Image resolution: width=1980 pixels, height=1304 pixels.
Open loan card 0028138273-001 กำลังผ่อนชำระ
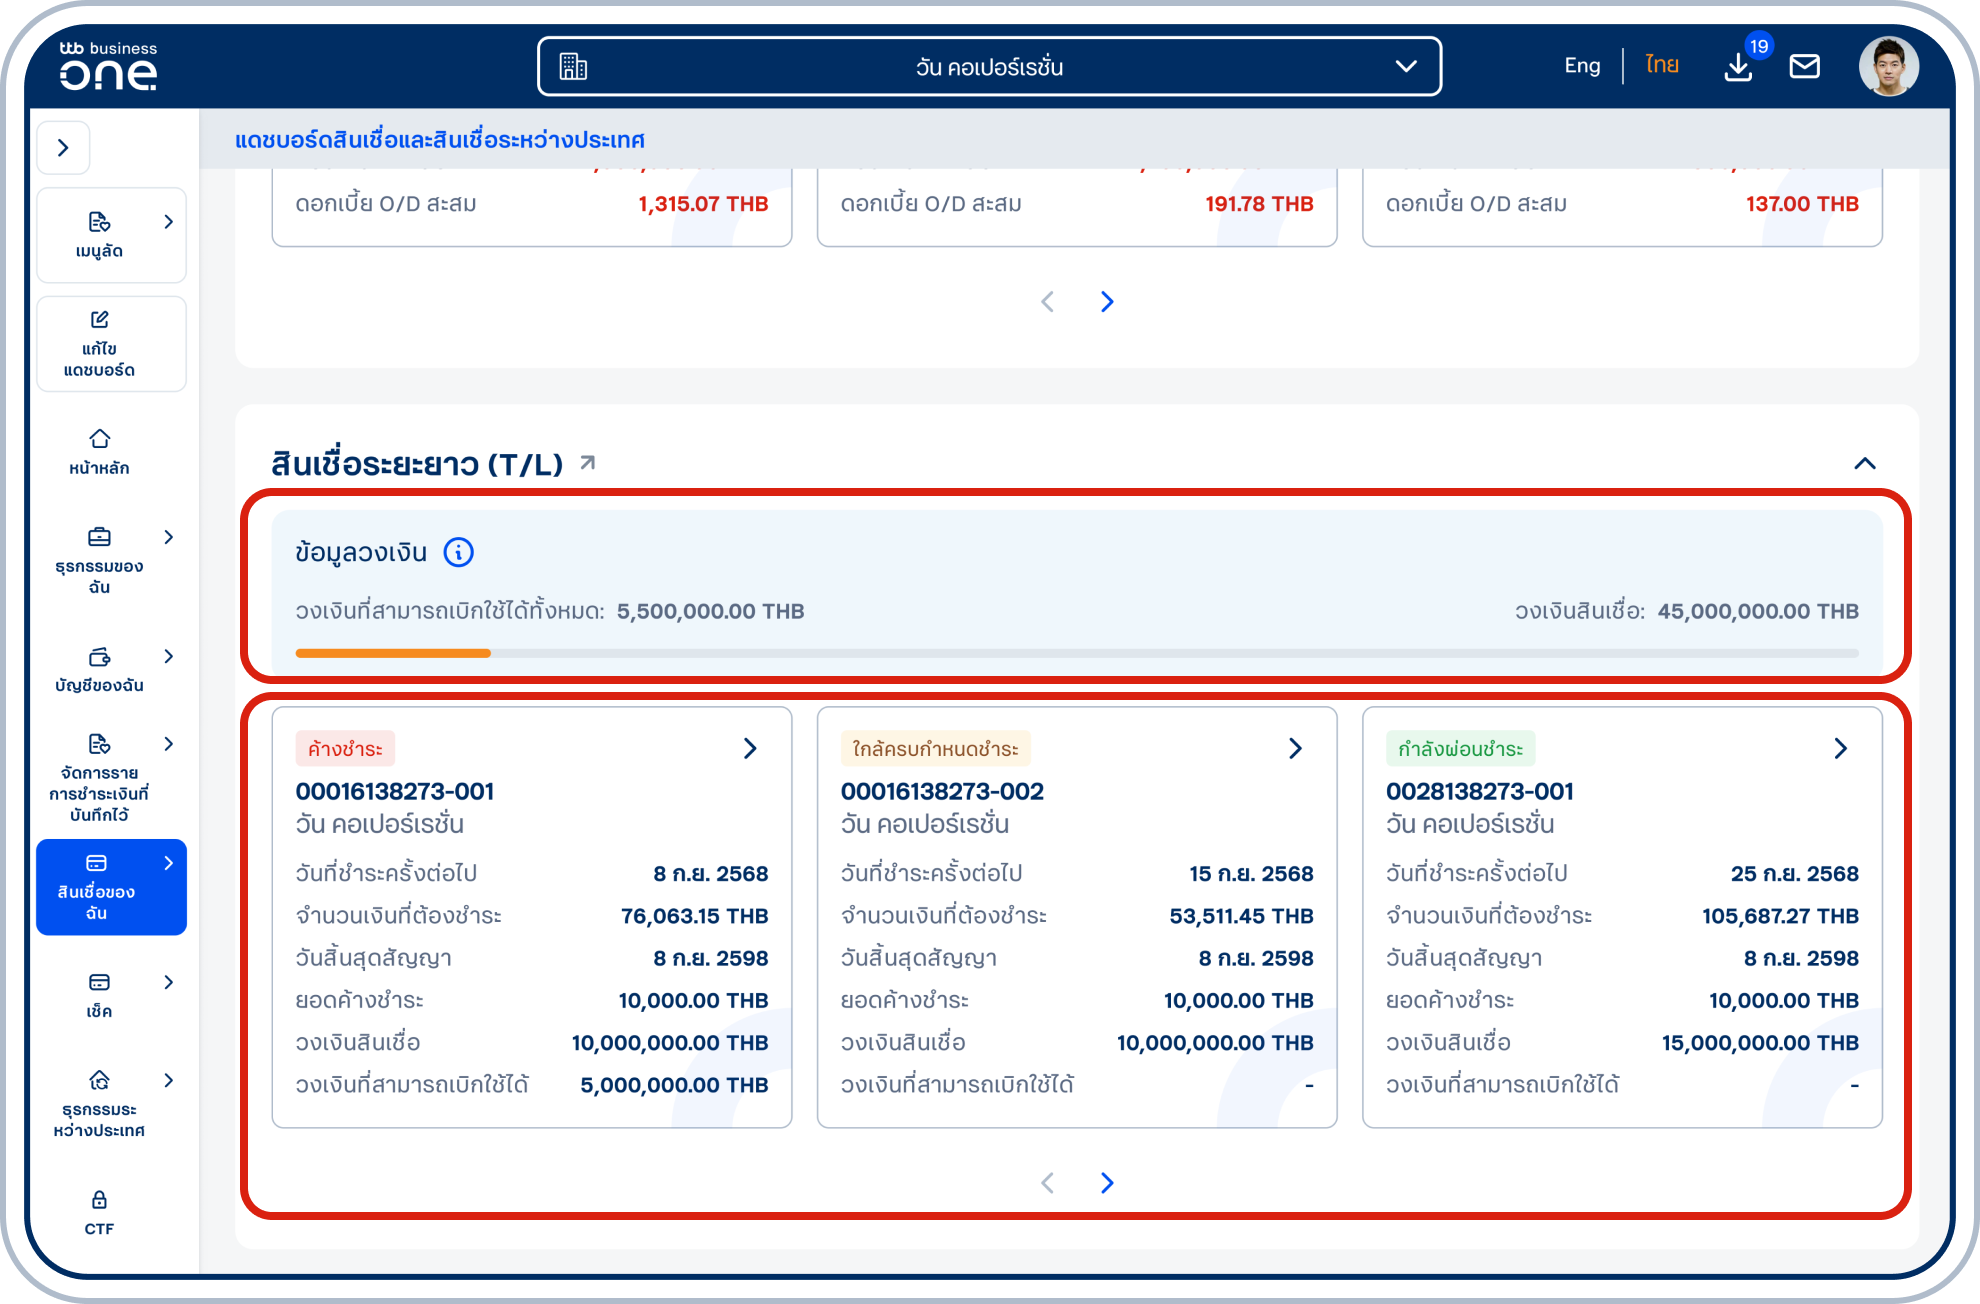[1840, 748]
